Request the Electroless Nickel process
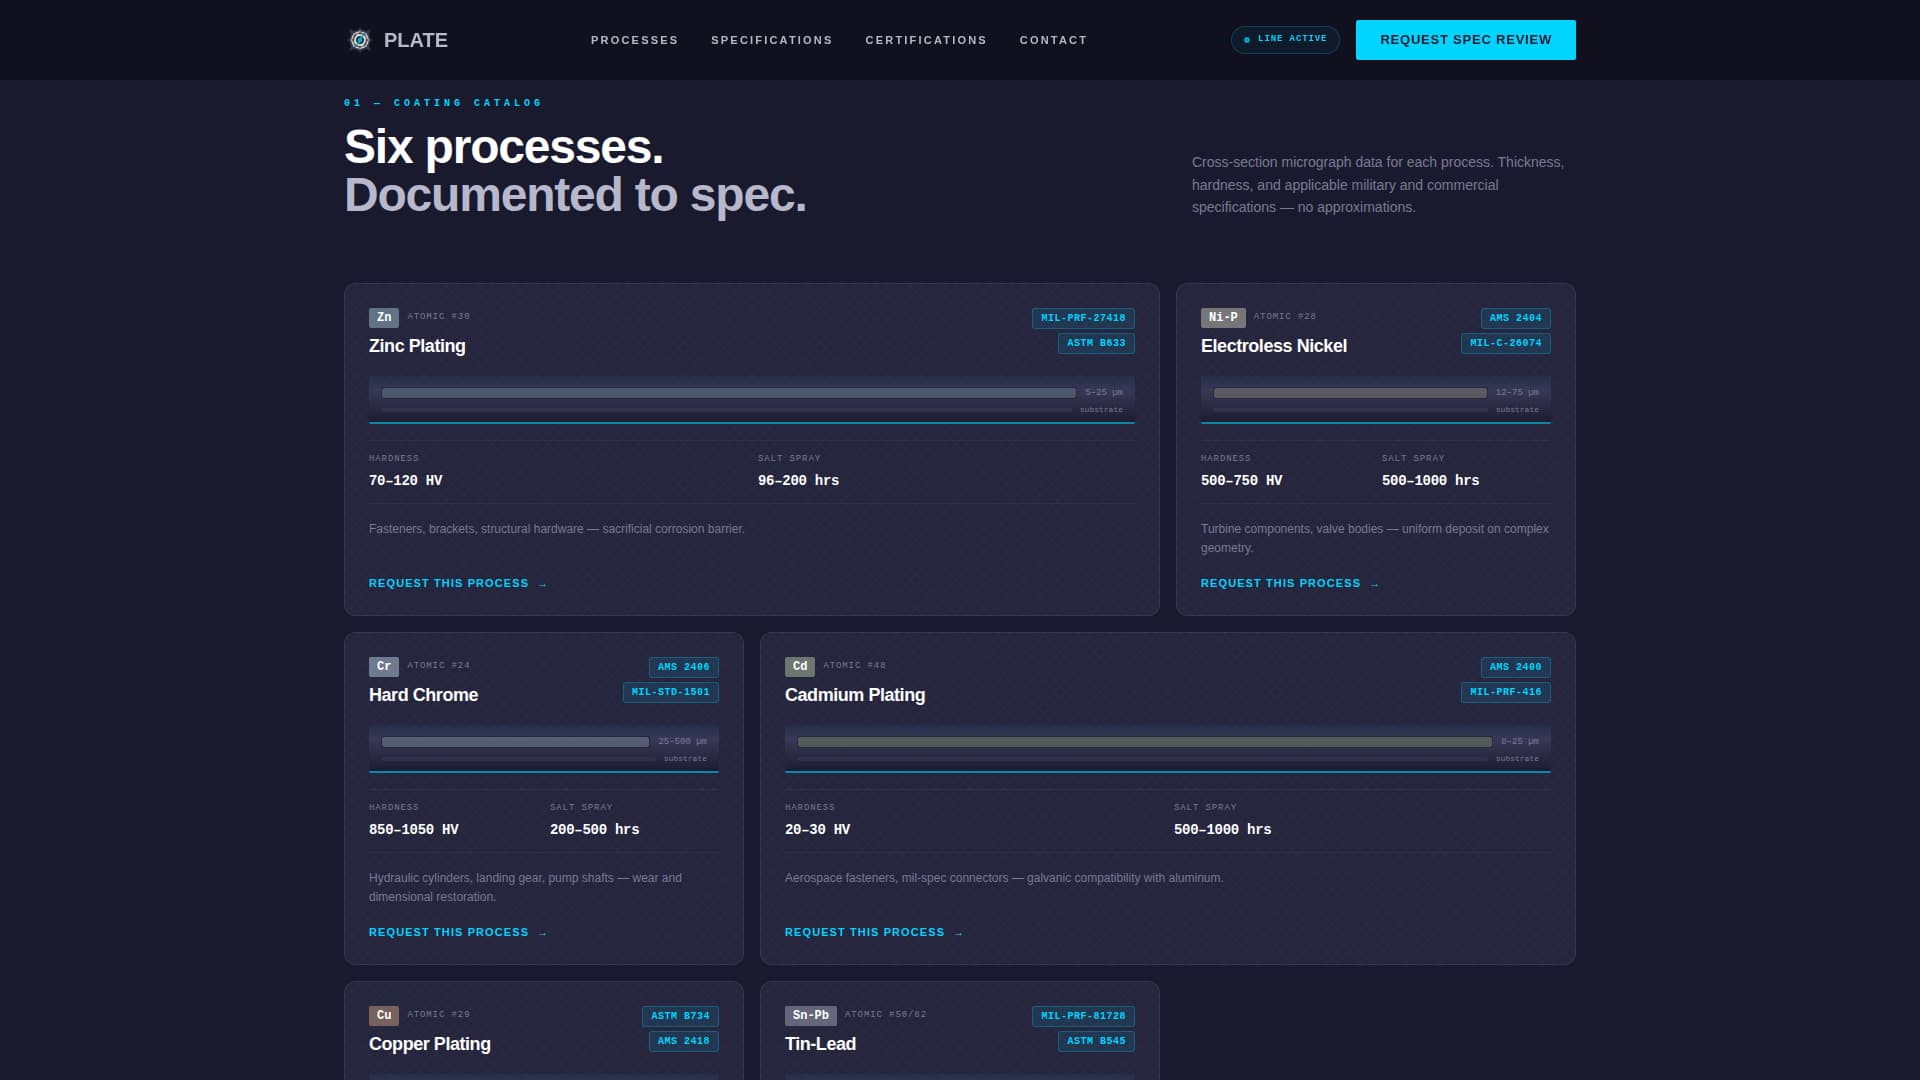Screen dimensions: 1920x1080 click(1289, 583)
